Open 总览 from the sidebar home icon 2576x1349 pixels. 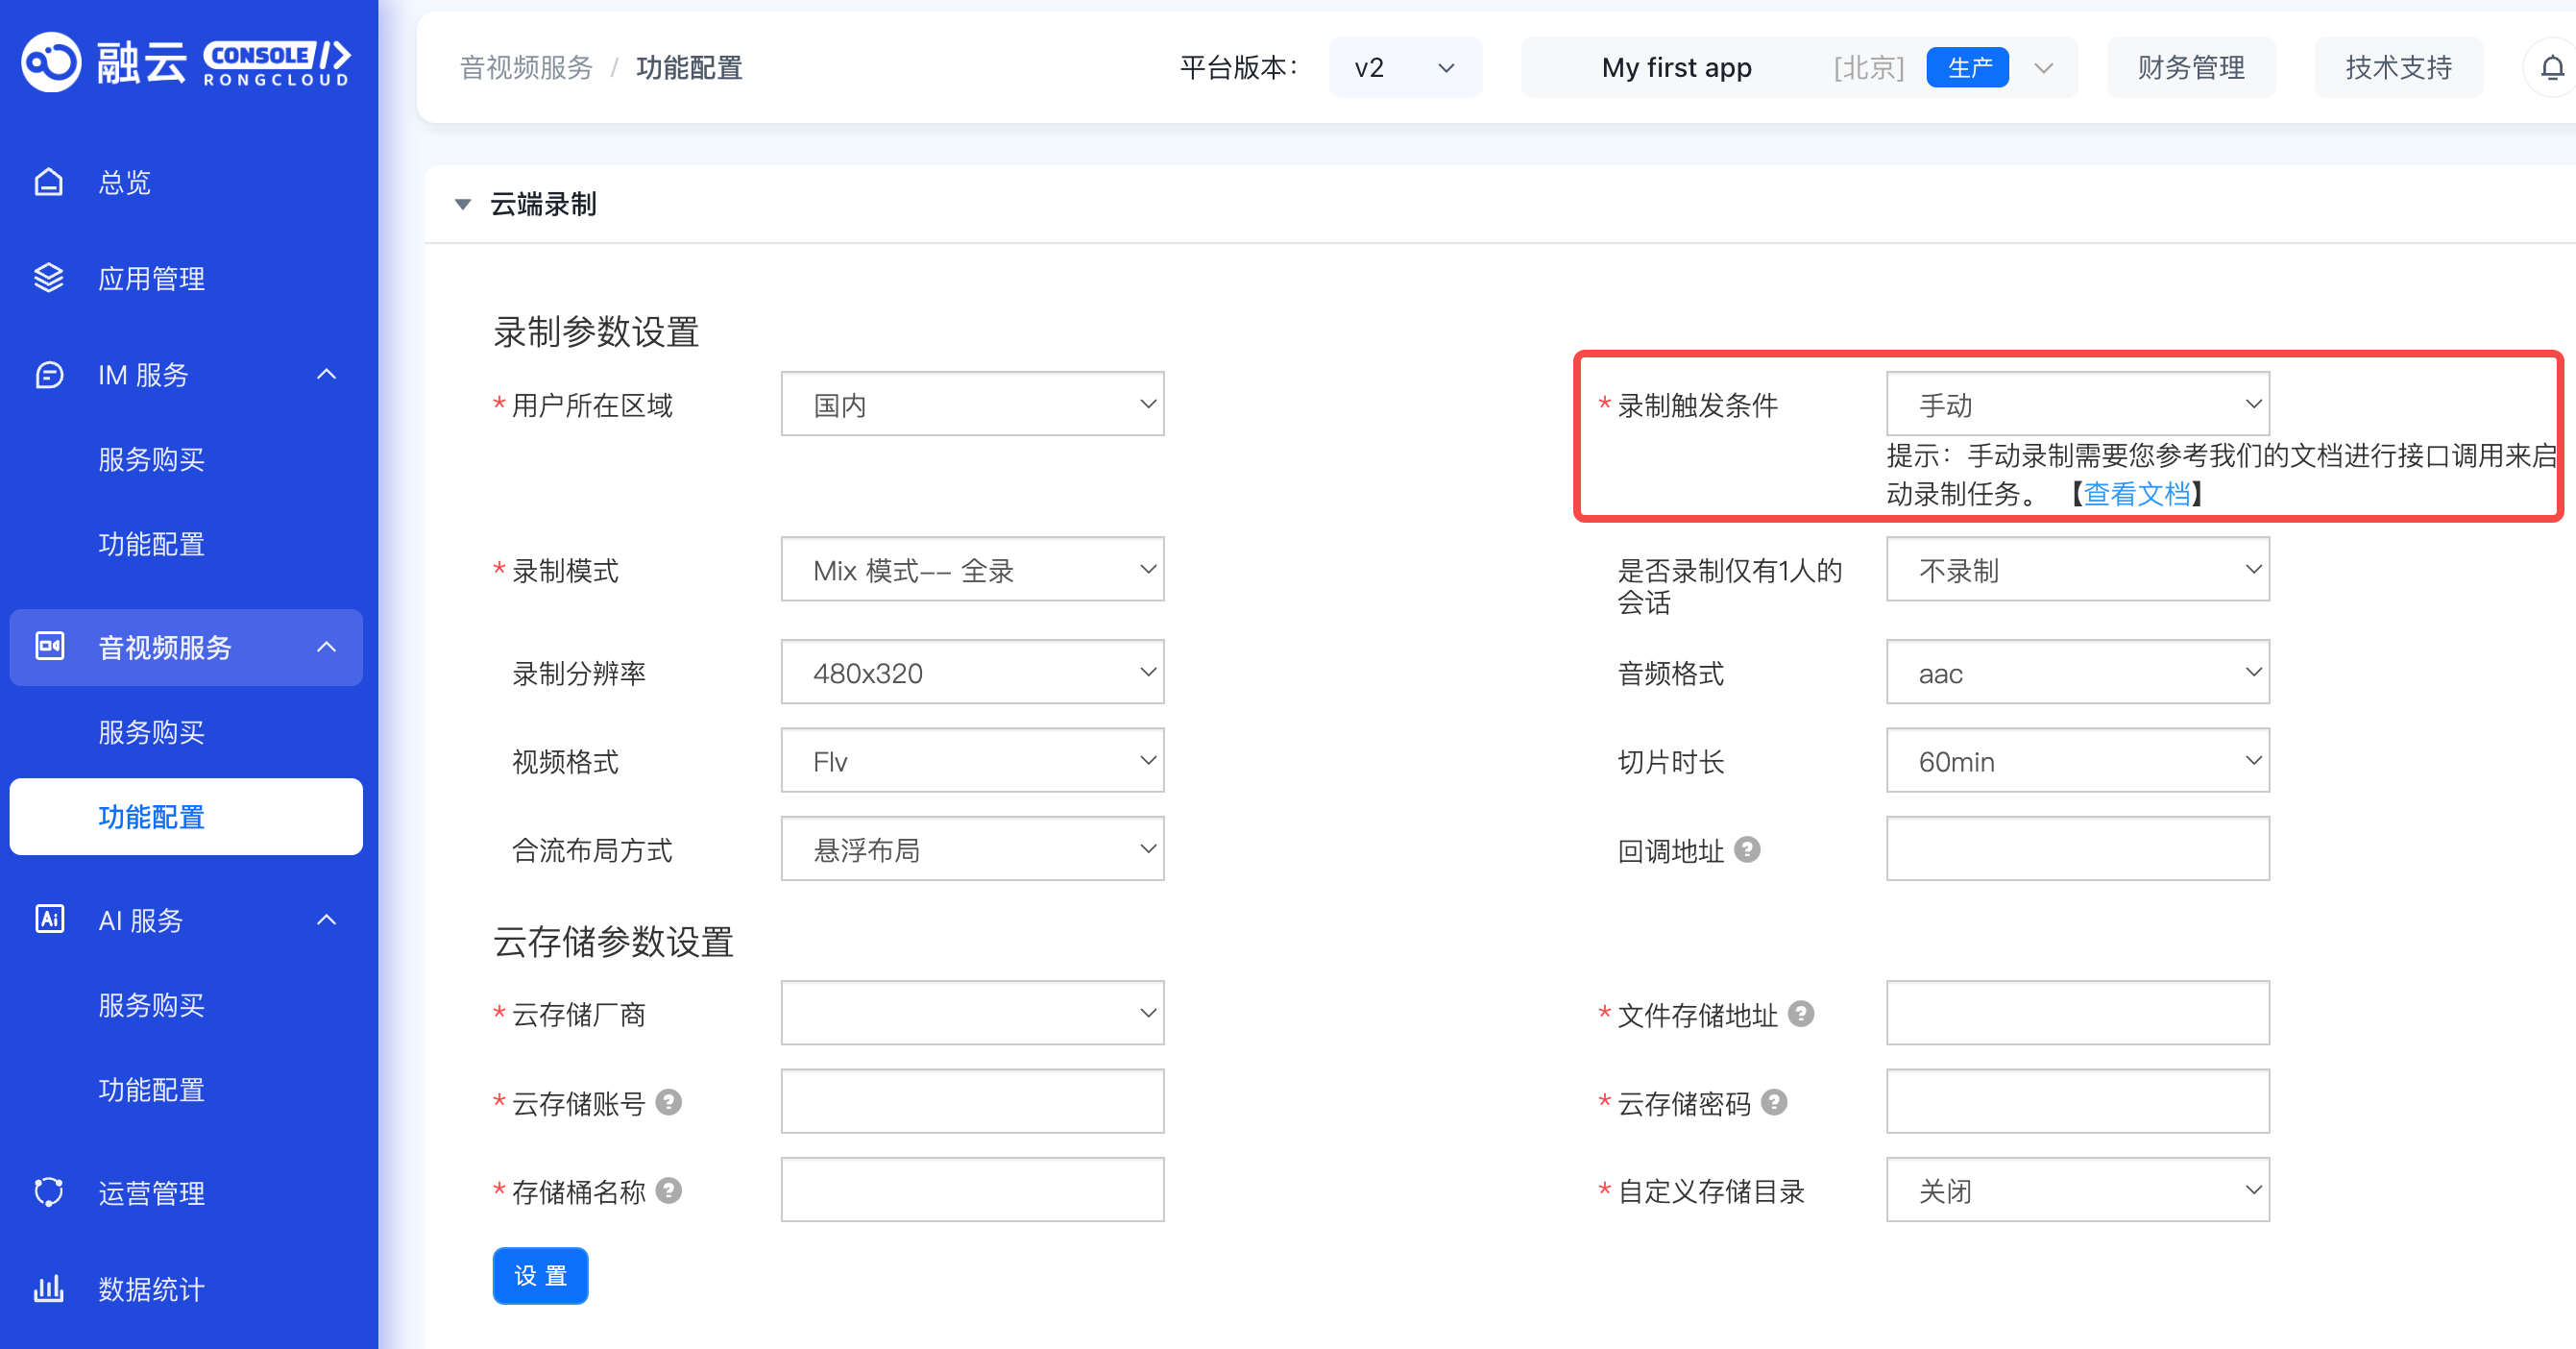click(49, 182)
